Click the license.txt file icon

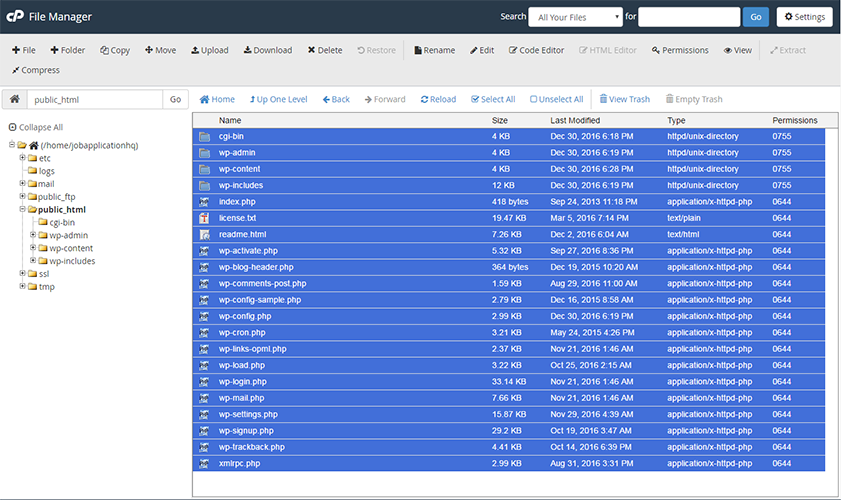tap(204, 218)
